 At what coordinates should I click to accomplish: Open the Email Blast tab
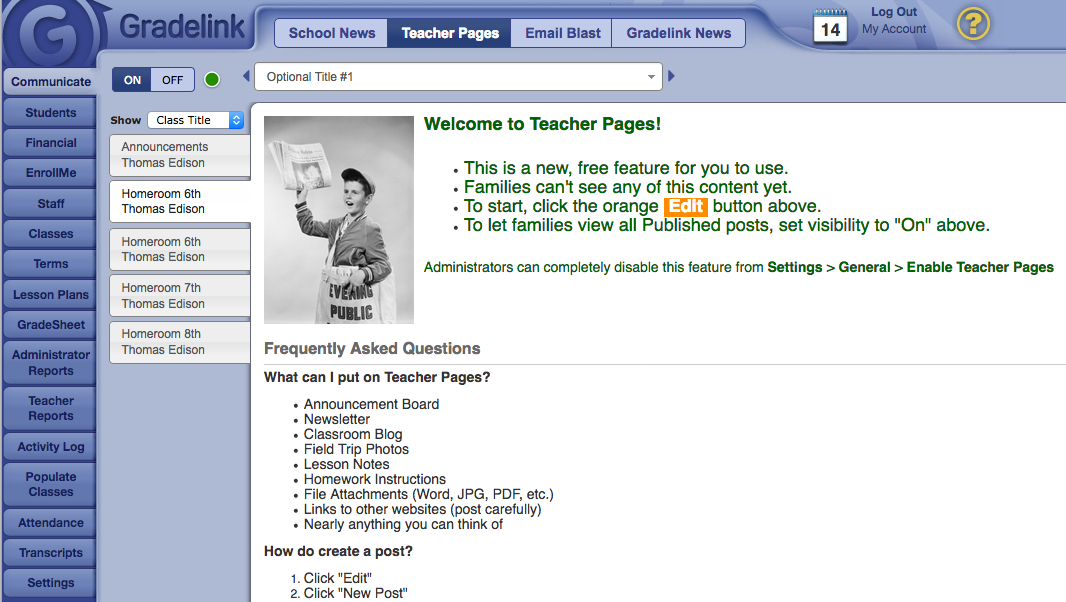563,33
